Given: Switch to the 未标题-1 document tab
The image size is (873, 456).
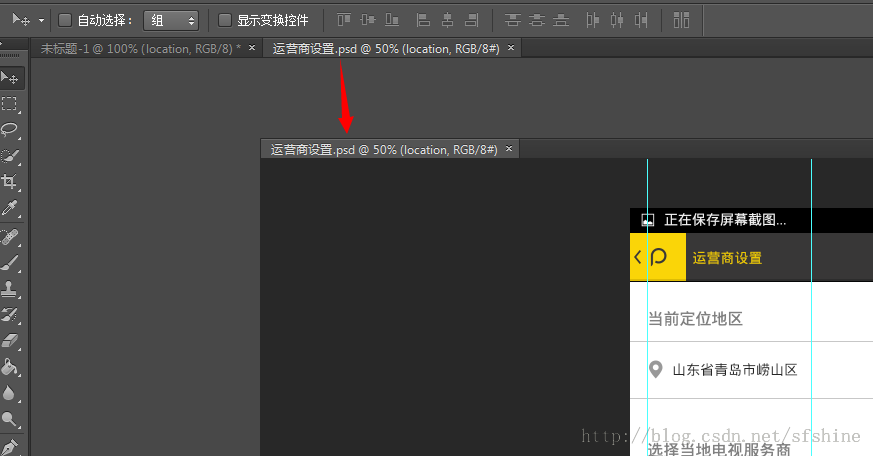Looking at the screenshot, I should tap(140, 48).
